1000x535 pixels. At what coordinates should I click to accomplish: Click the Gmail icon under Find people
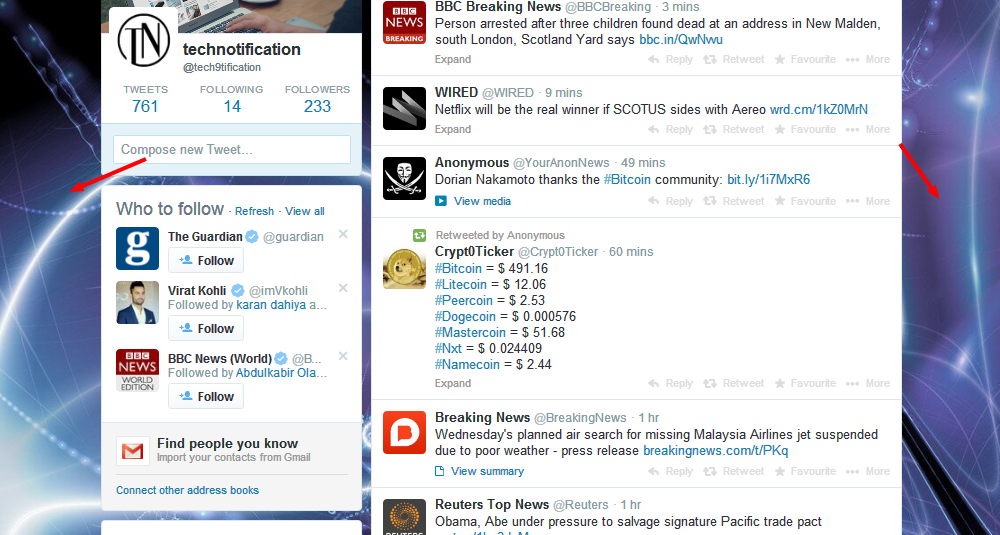133,451
